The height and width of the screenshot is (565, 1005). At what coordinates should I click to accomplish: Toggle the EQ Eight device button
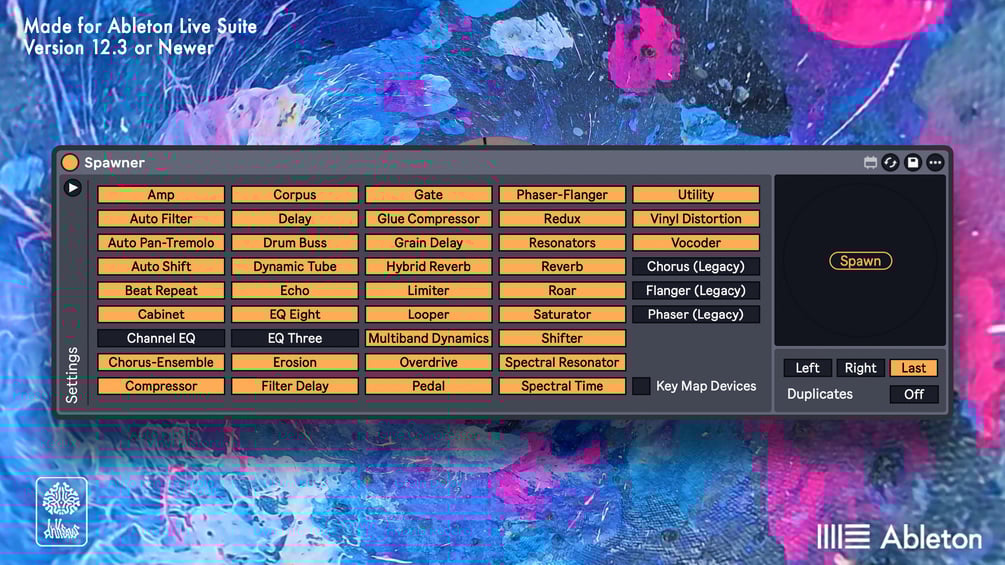click(295, 315)
